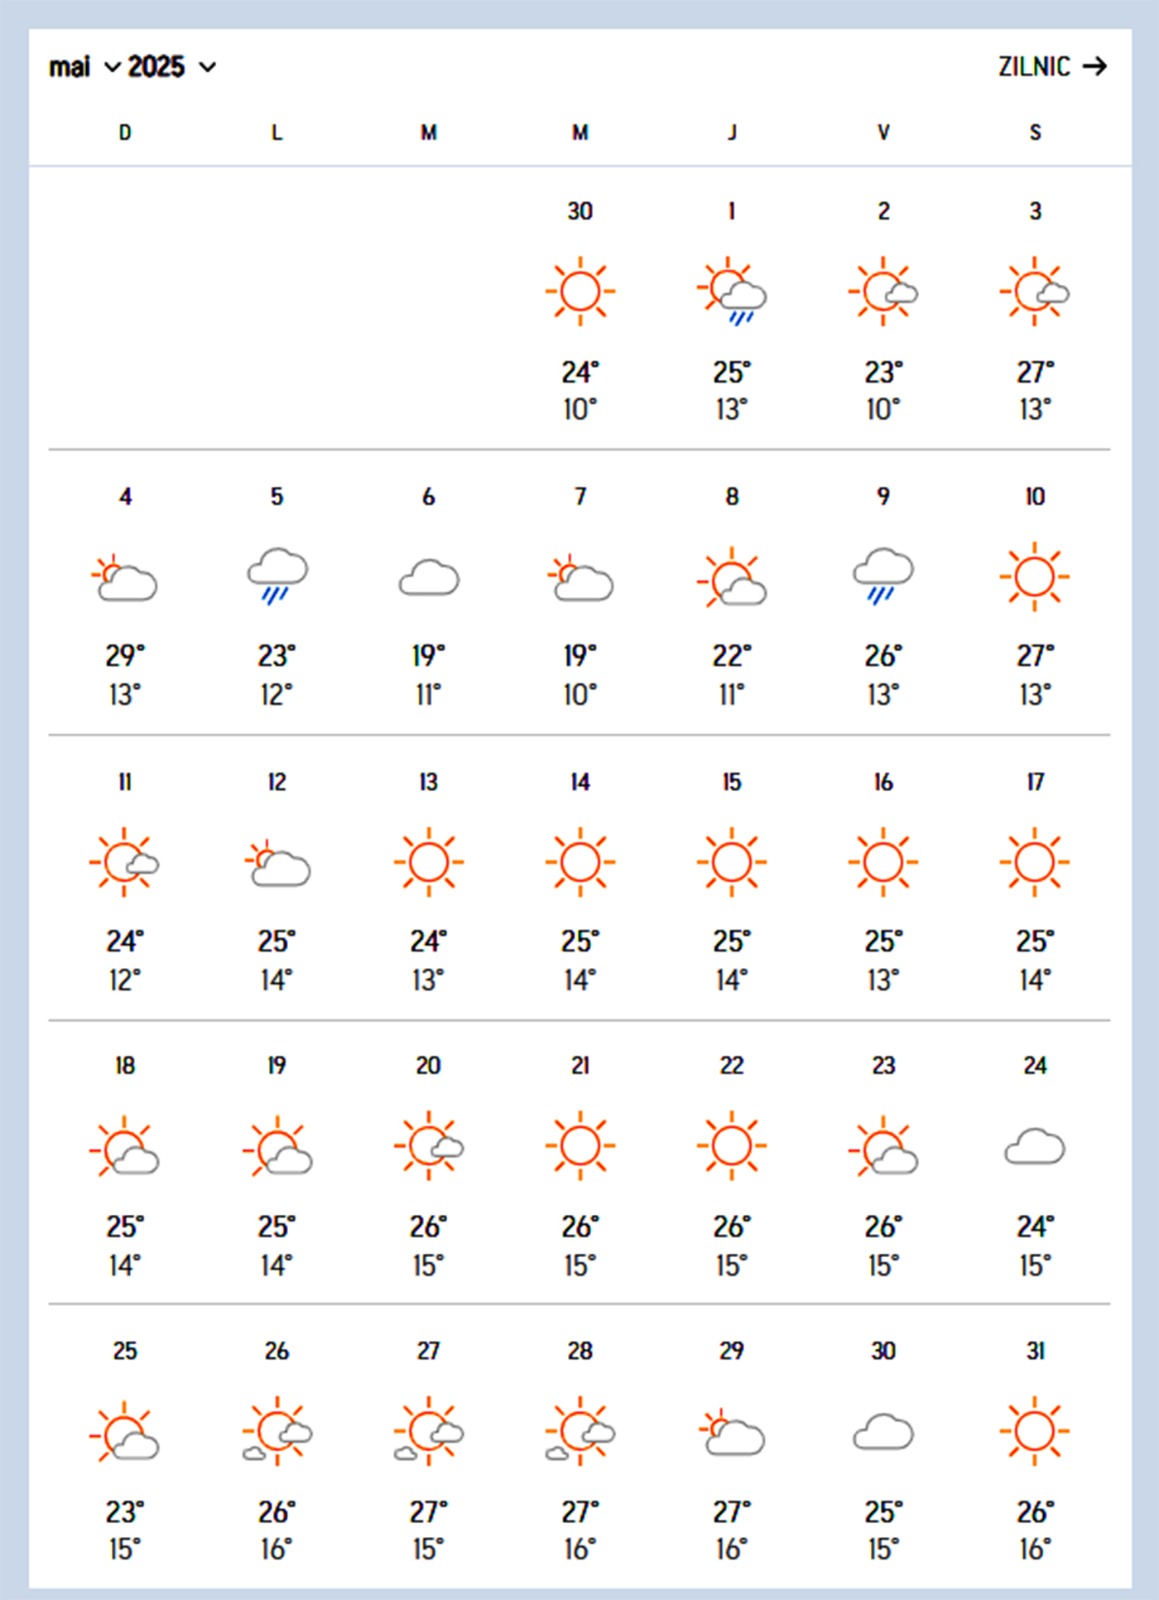1159x1600 pixels.
Task: Click the arrow next to ZILNIC
Action: click(1095, 67)
